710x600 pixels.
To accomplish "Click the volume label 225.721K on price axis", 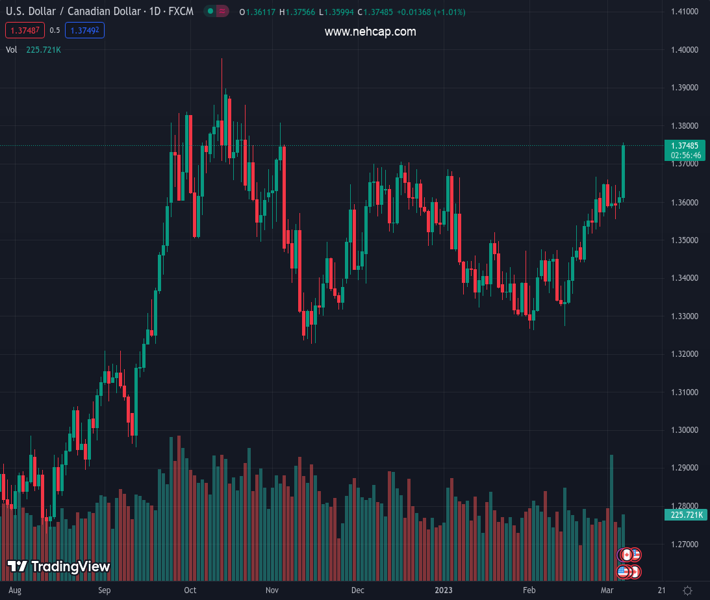I will 685,514.
